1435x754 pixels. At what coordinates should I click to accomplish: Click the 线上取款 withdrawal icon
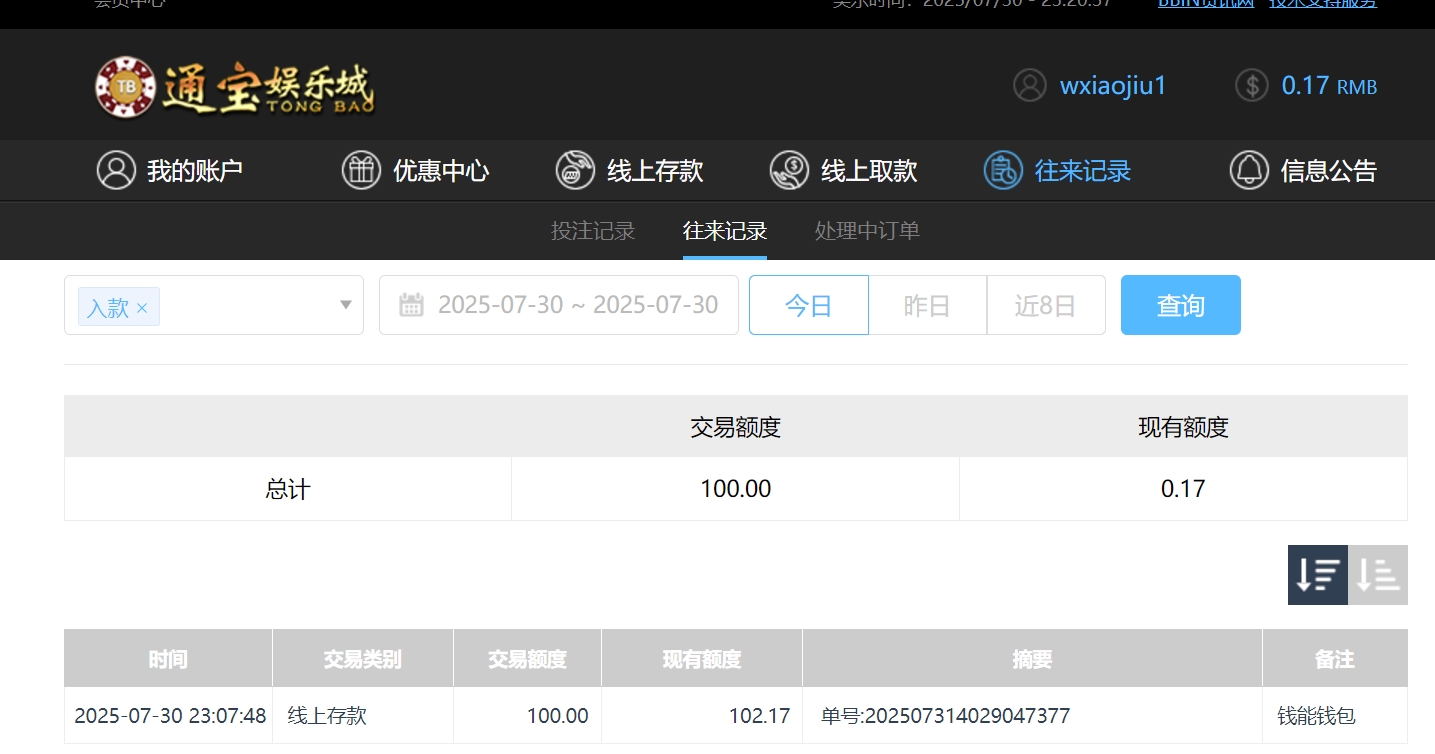click(789, 171)
